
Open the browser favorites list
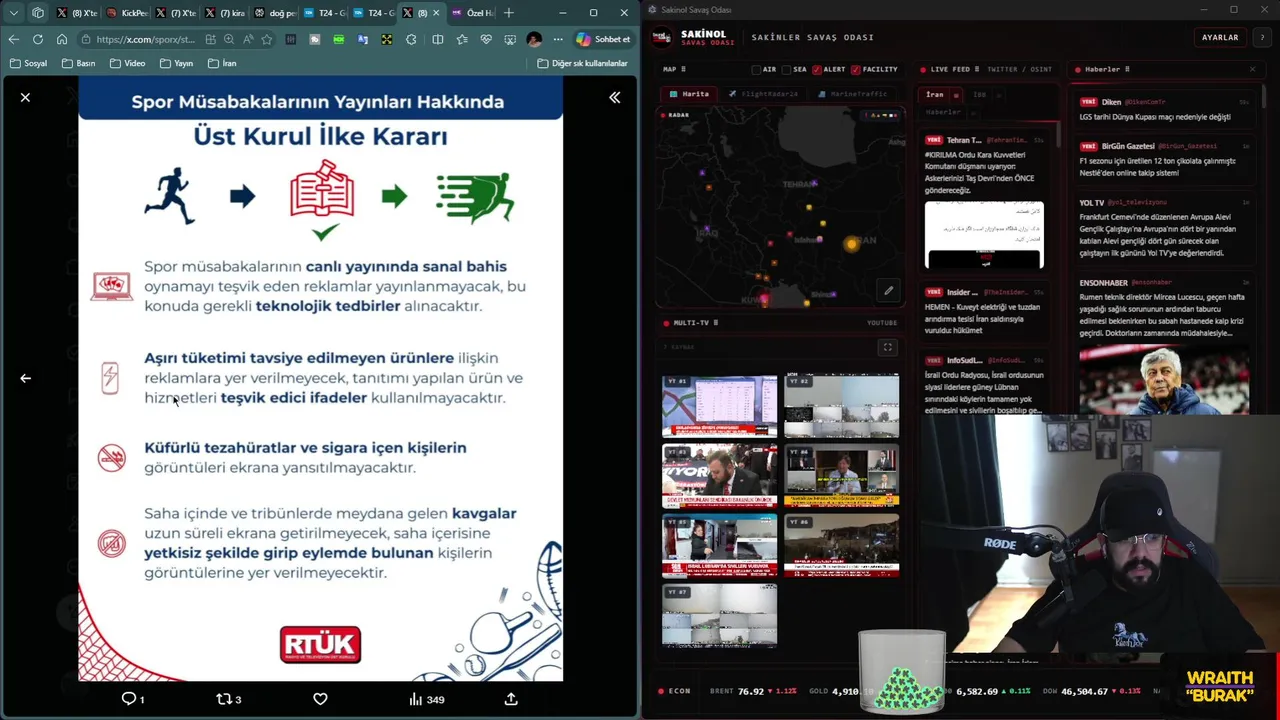462,39
